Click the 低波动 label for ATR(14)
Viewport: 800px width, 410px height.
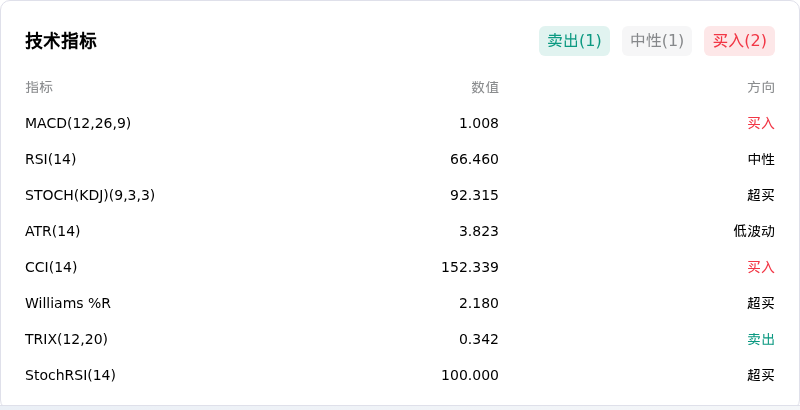click(x=754, y=231)
